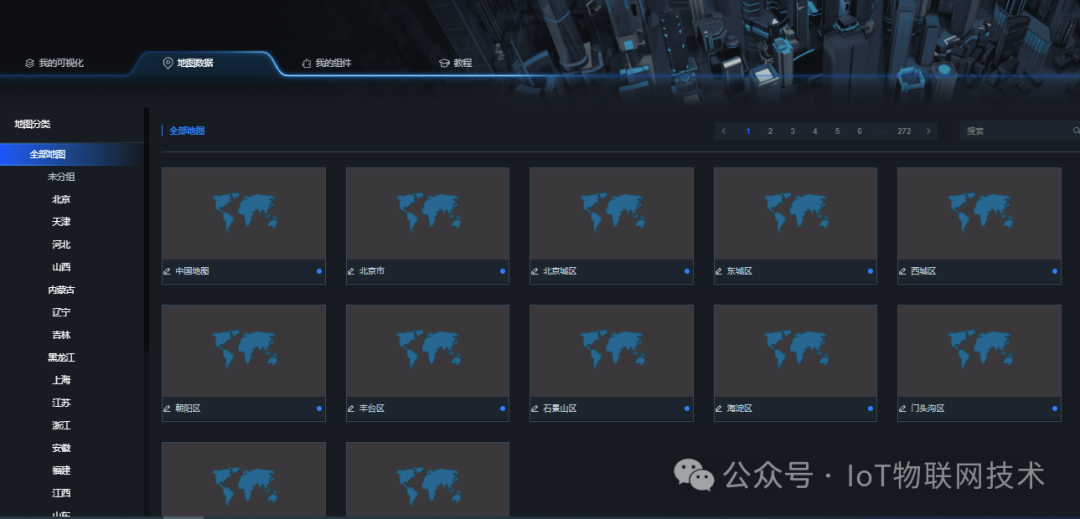Open the 中国地图 map thumbnail
This screenshot has height=519, width=1080.
tap(244, 213)
